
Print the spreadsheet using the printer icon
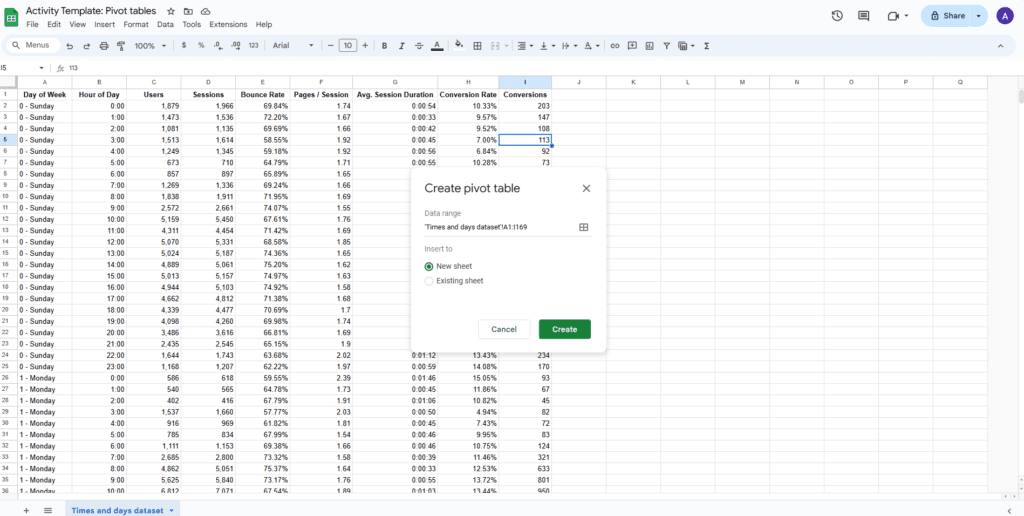point(103,46)
